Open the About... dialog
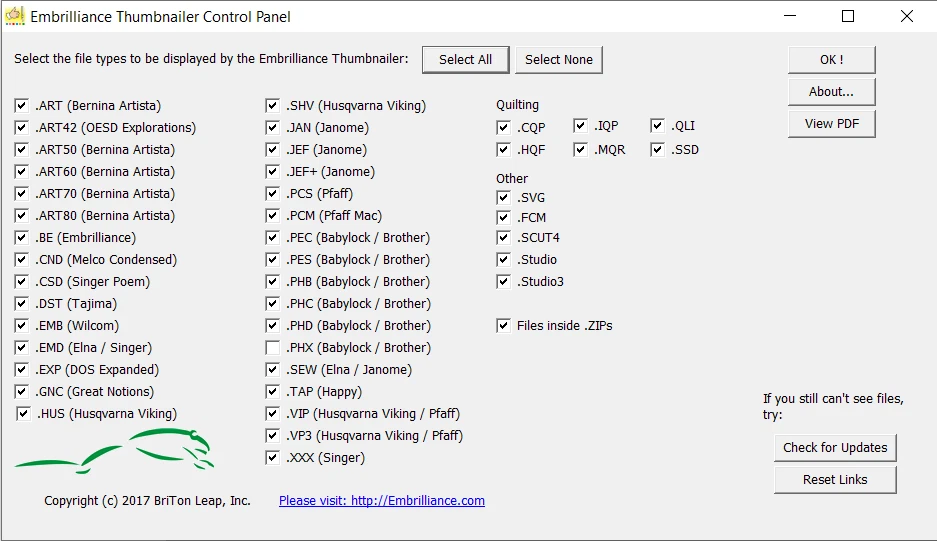This screenshot has width=937, height=541. 832,91
